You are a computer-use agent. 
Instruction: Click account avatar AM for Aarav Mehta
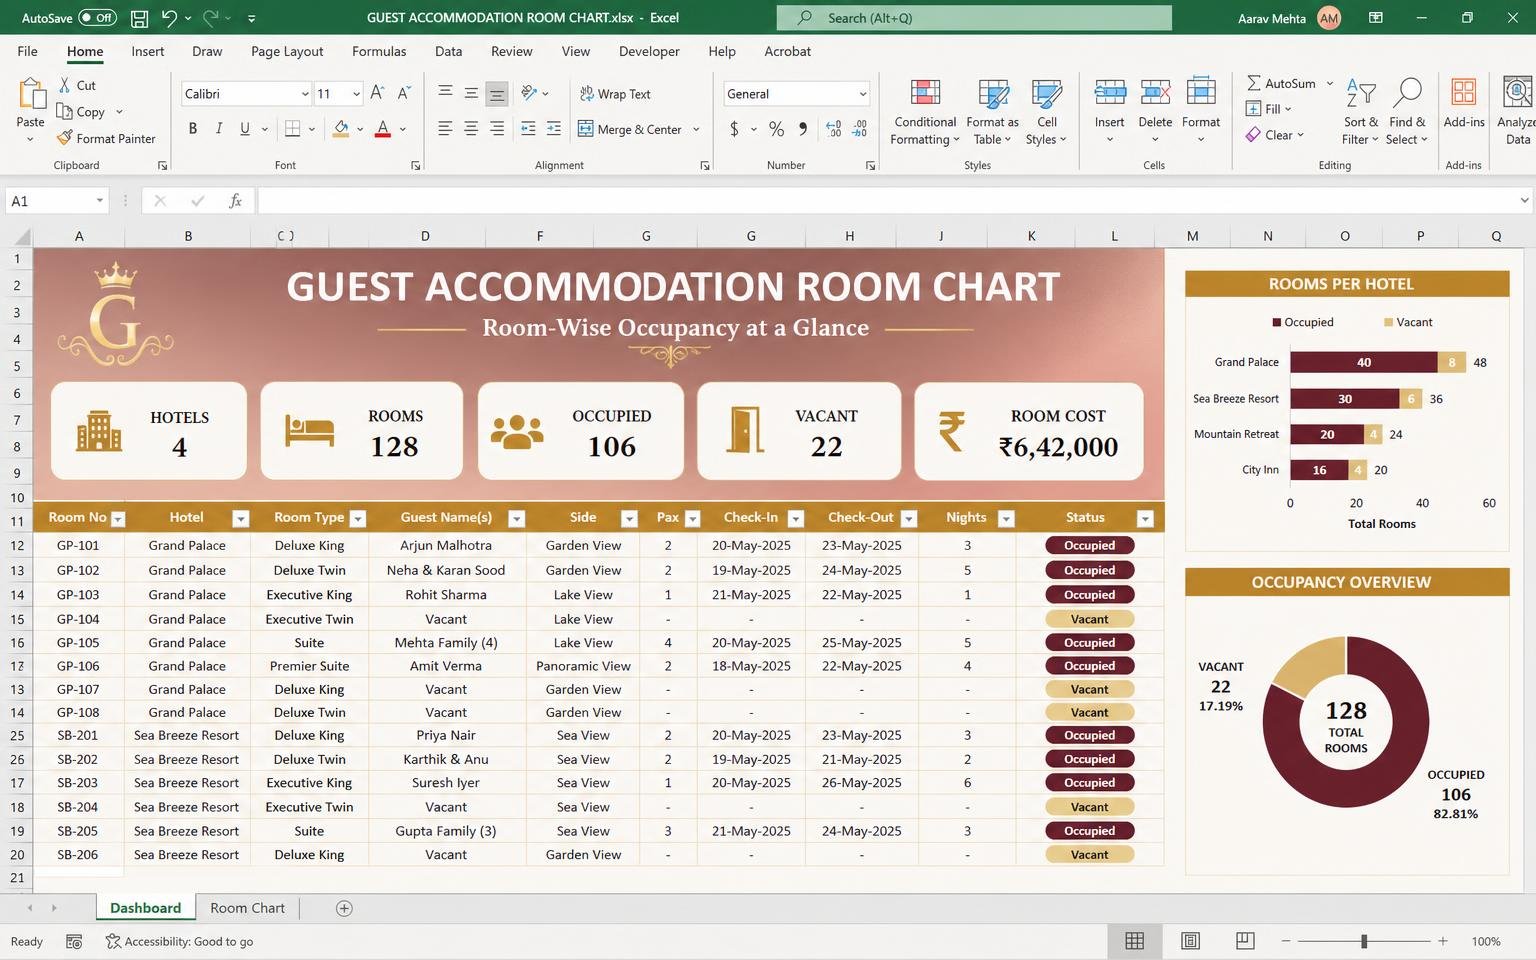pos(1329,18)
